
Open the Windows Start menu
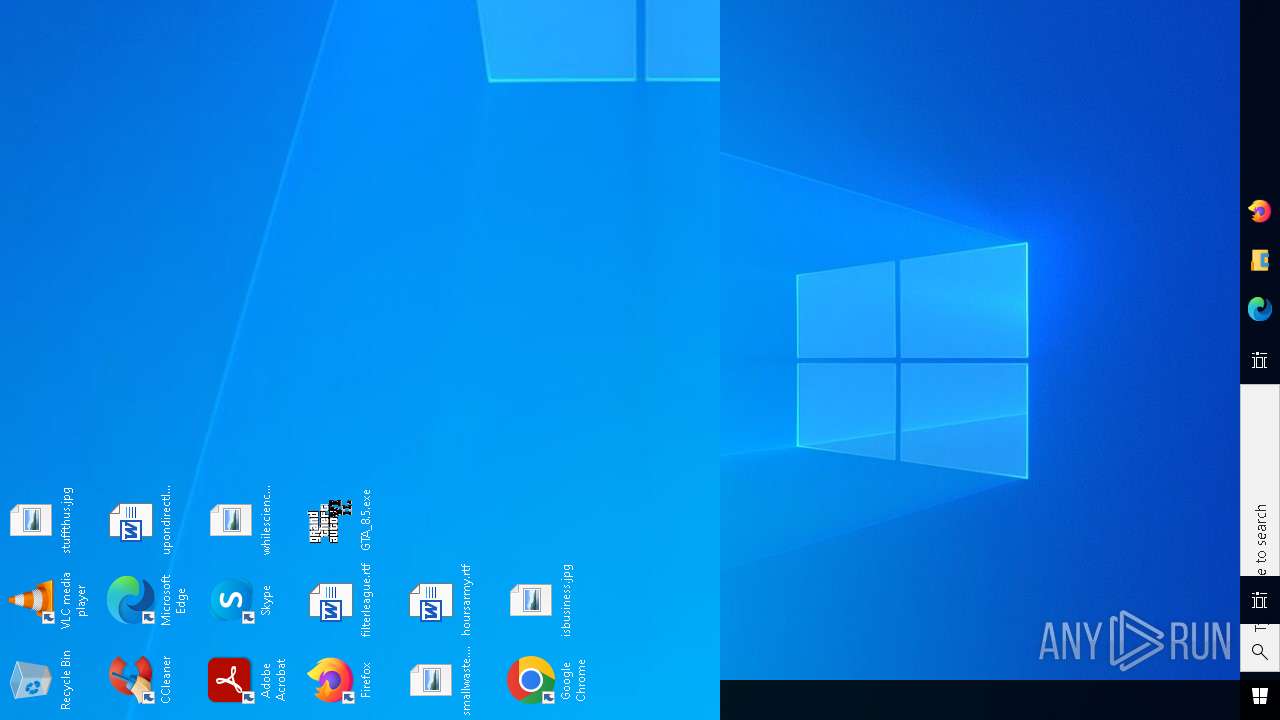1260,696
